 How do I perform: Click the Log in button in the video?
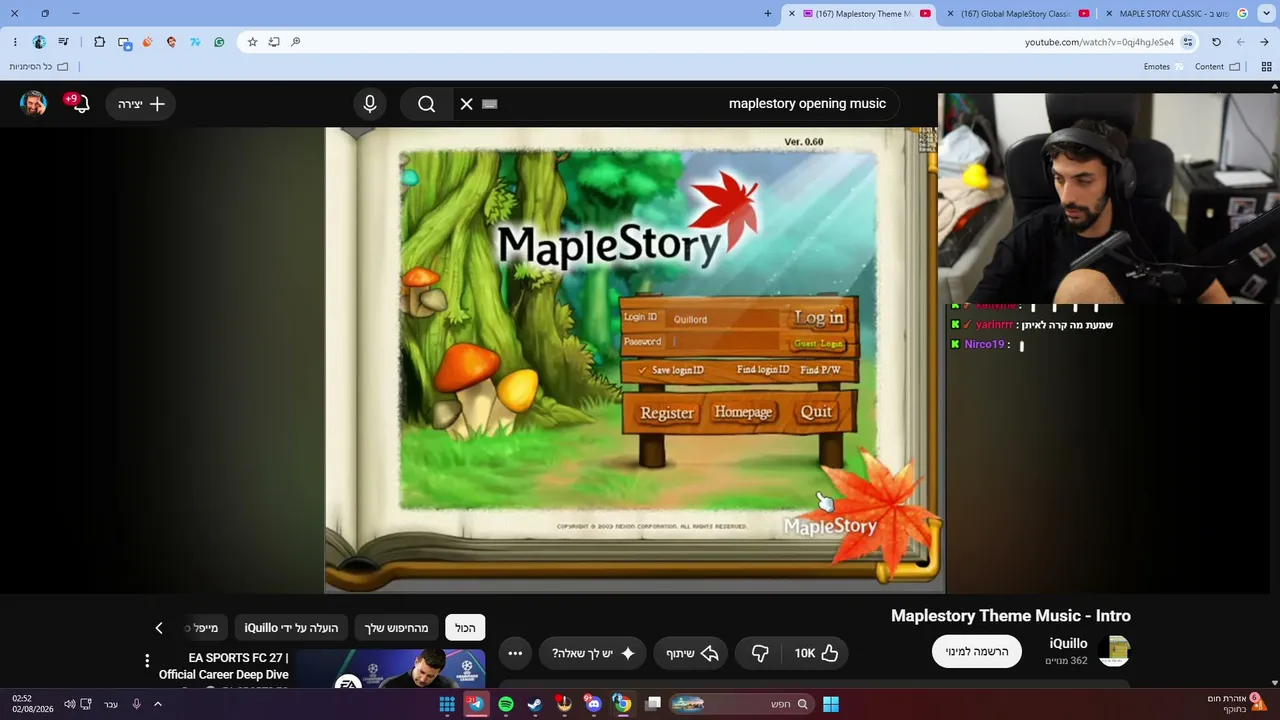[x=819, y=318]
